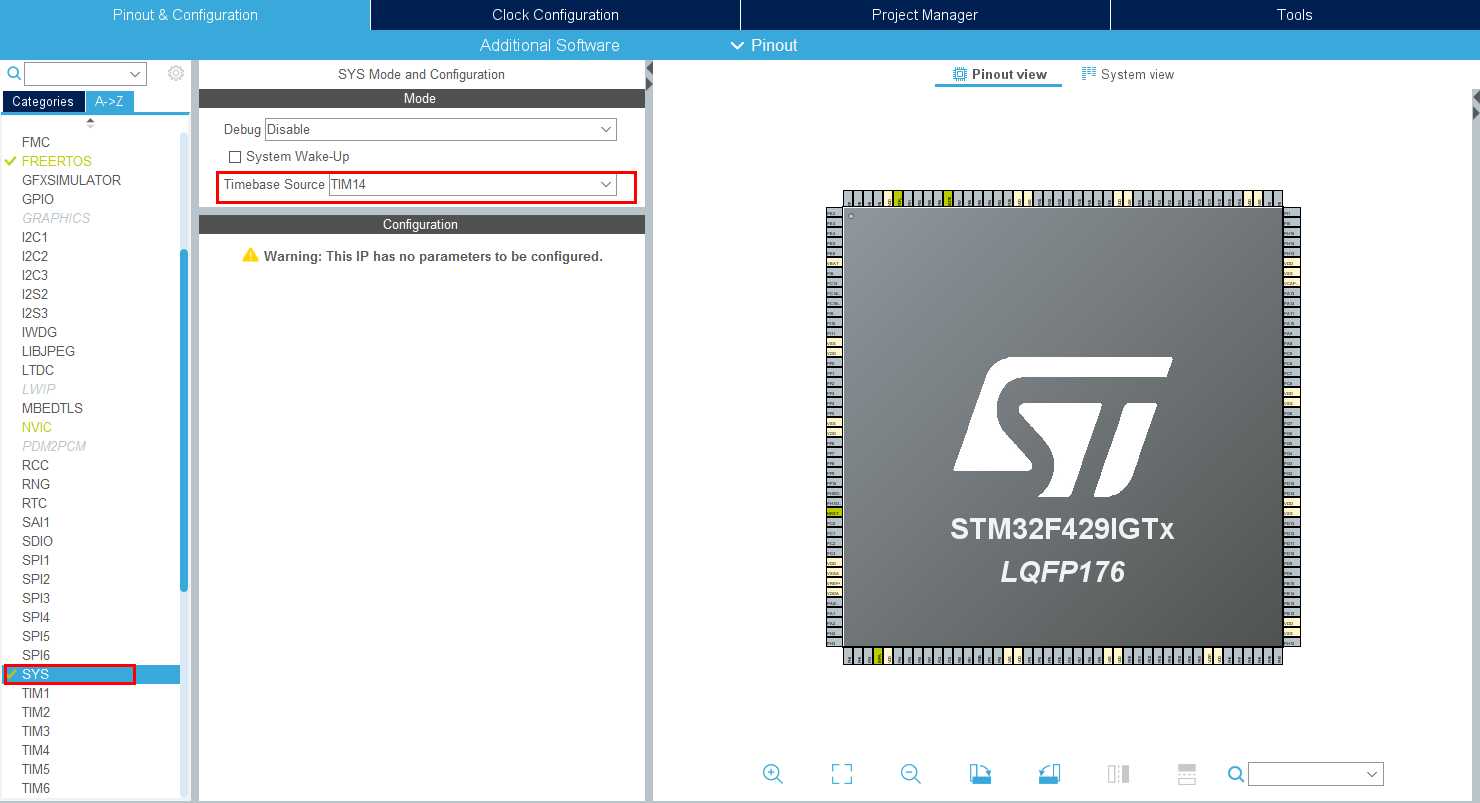Viewport: 1480px width, 803px height.
Task: Open the category settings gear icon
Action: [x=176, y=73]
